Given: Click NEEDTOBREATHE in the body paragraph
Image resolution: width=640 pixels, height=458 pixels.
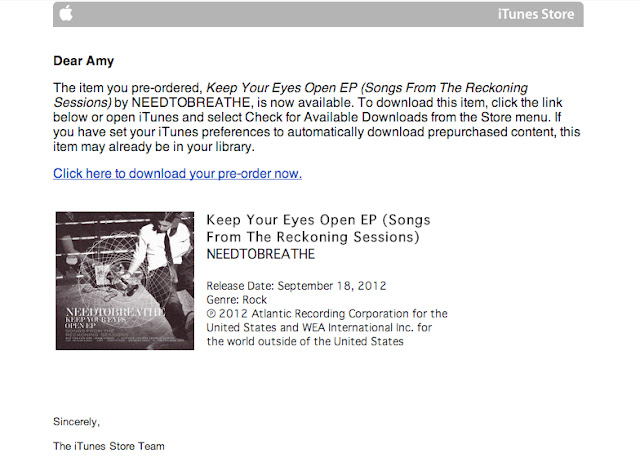Looking at the screenshot, I should [191, 102].
